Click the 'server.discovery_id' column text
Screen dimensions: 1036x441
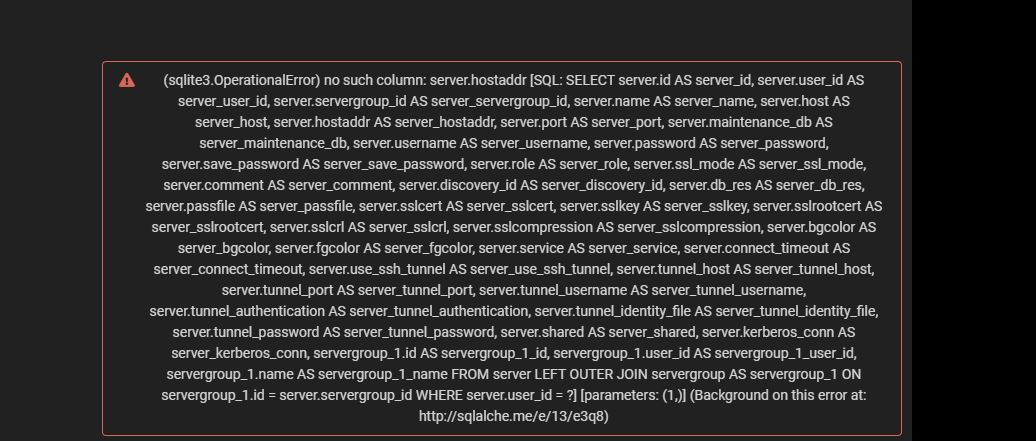[x=458, y=185]
